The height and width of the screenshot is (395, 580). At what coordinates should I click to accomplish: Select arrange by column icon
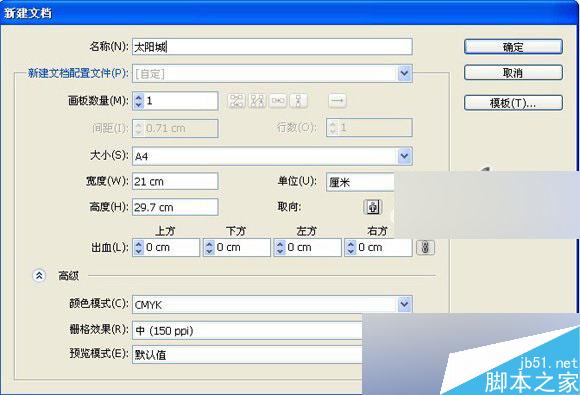pos(299,101)
